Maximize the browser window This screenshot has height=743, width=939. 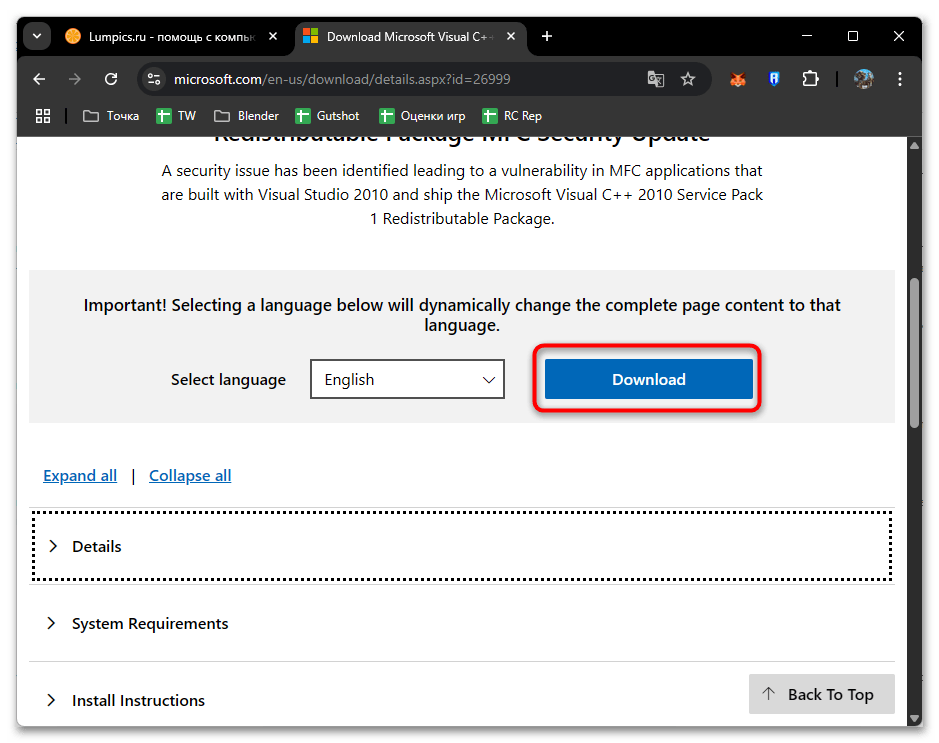tap(853, 37)
